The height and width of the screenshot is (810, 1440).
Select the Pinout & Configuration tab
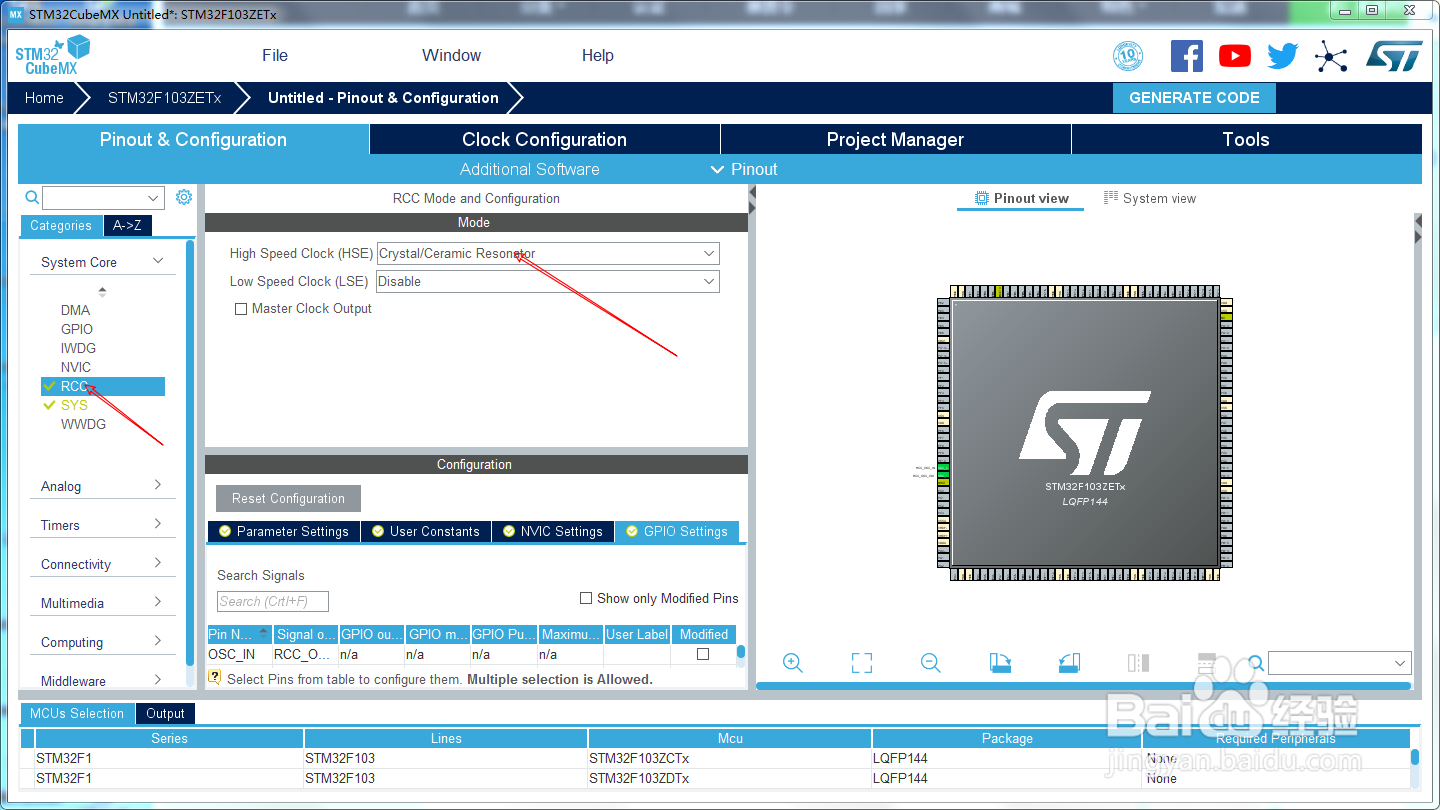click(x=193, y=139)
